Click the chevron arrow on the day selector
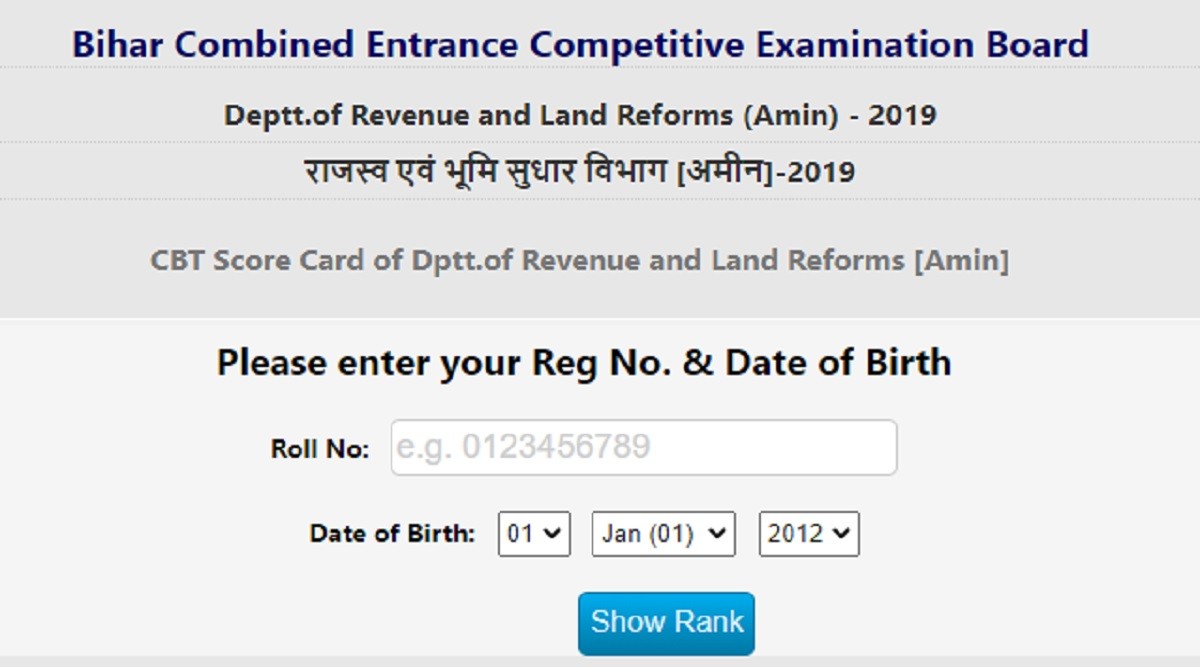The height and width of the screenshot is (667, 1200). pyautogui.click(x=552, y=534)
